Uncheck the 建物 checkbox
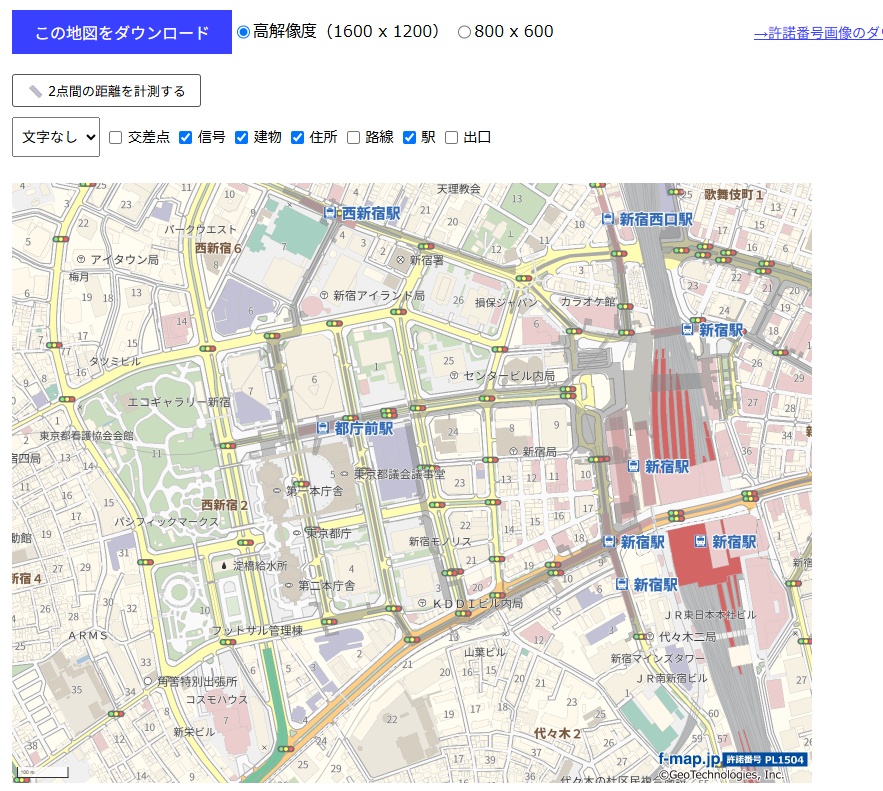The height and width of the screenshot is (791, 883). click(242, 137)
